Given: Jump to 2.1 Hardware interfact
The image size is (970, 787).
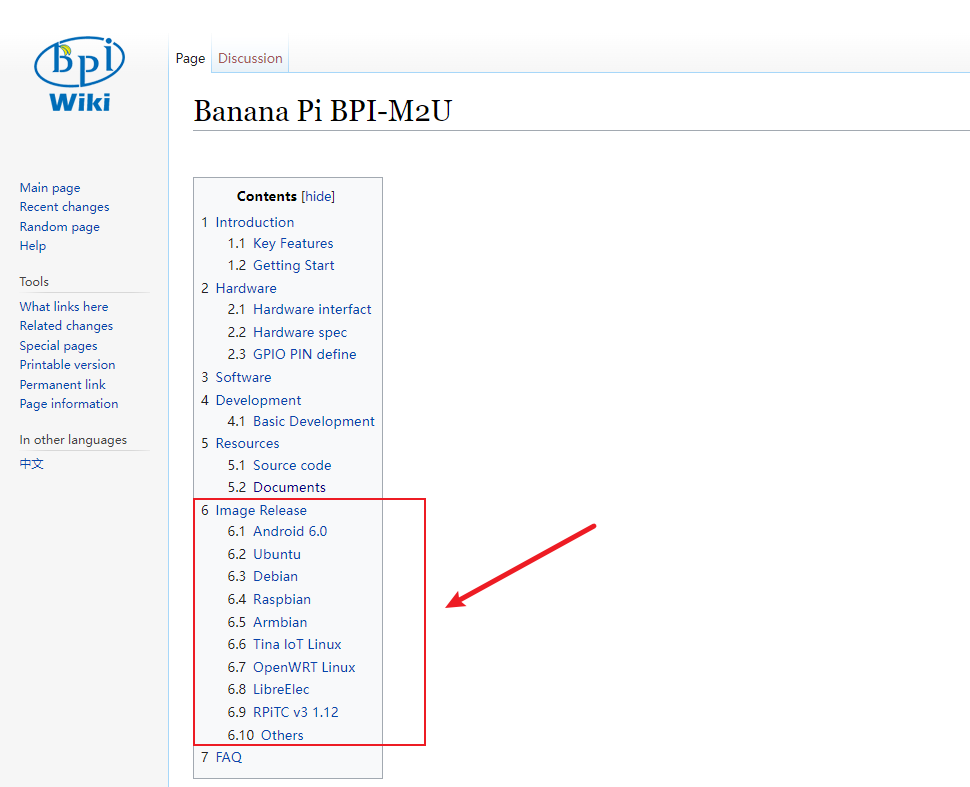Looking at the screenshot, I should pyautogui.click(x=299, y=309).
